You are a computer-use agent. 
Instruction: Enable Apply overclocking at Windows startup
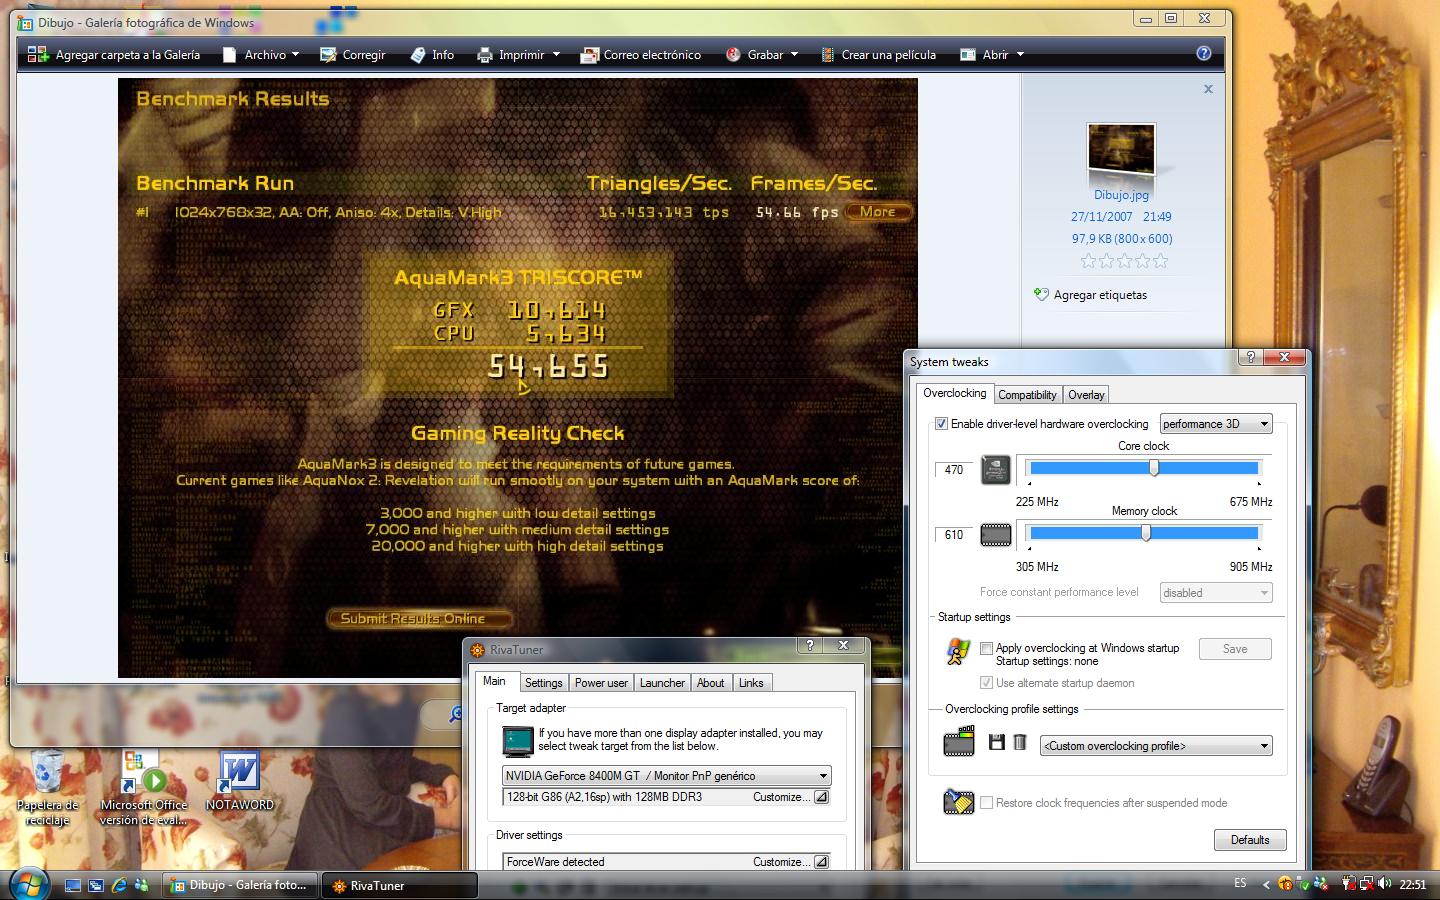[987, 648]
